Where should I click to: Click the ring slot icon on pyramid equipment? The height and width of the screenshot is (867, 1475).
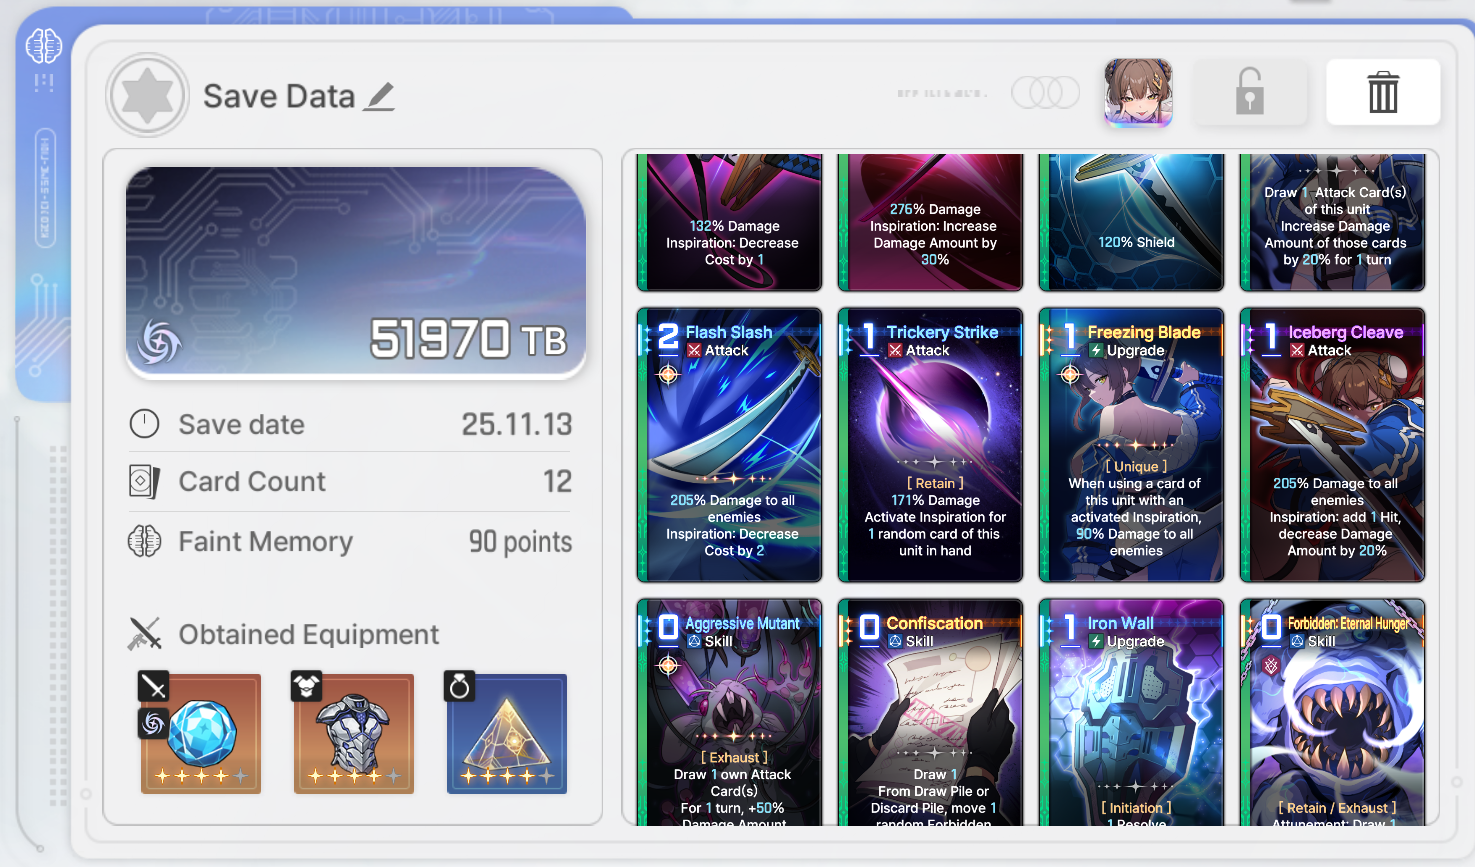click(460, 686)
